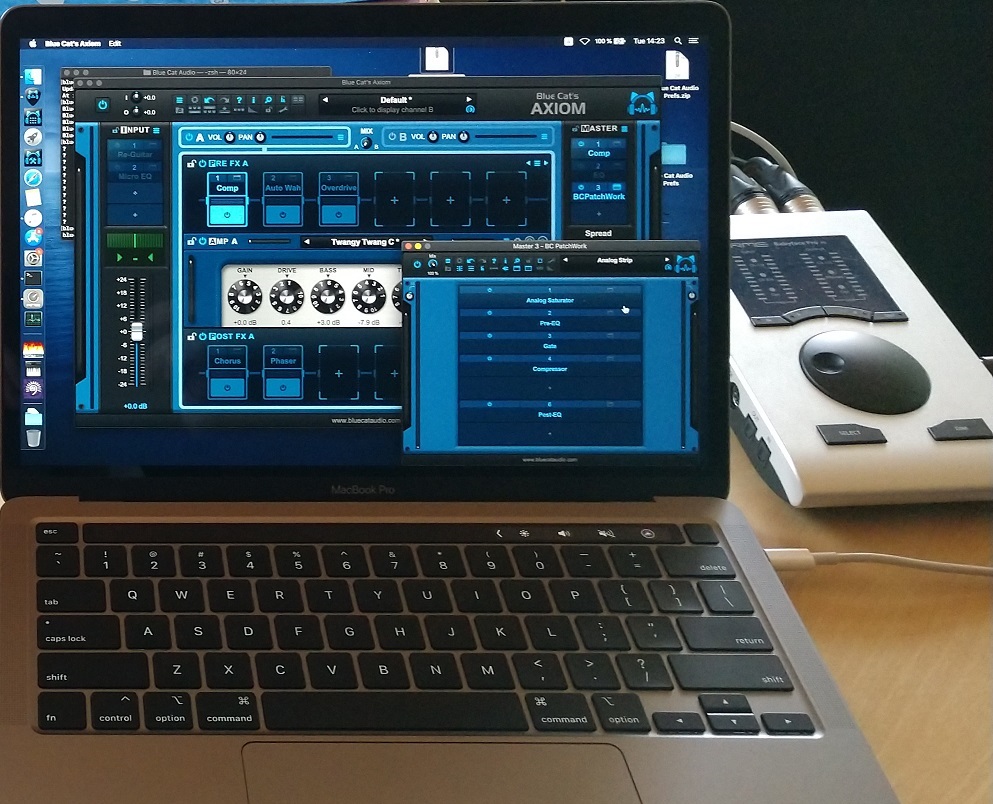Add a plugin in first empty Post FX slot

click(x=339, y=373)
